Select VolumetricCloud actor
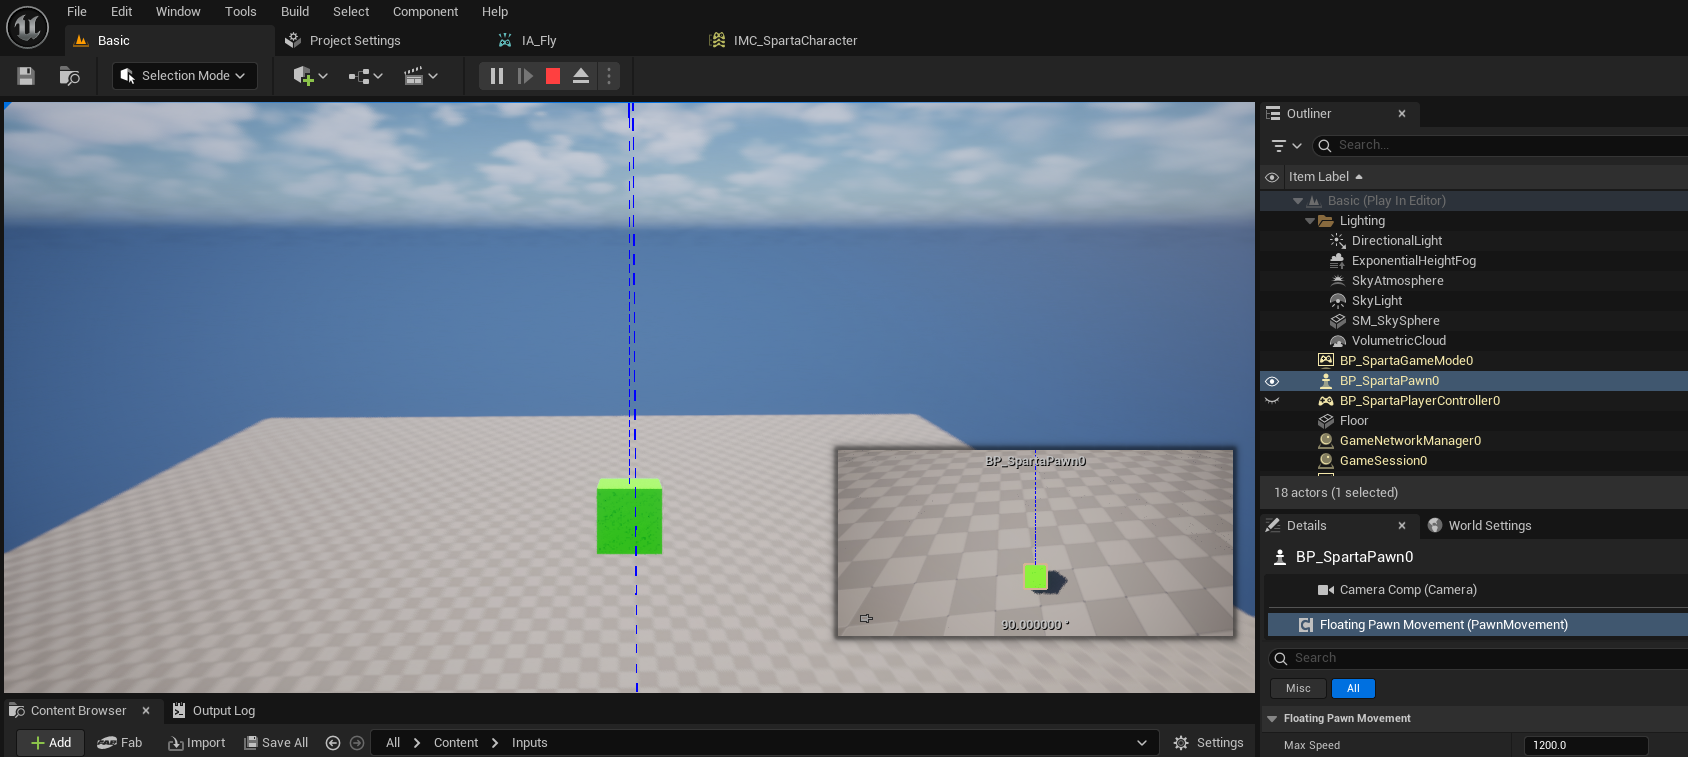Image resolution: width=1688 pixels, height=757 pixels. click(x=1398, y=341)
